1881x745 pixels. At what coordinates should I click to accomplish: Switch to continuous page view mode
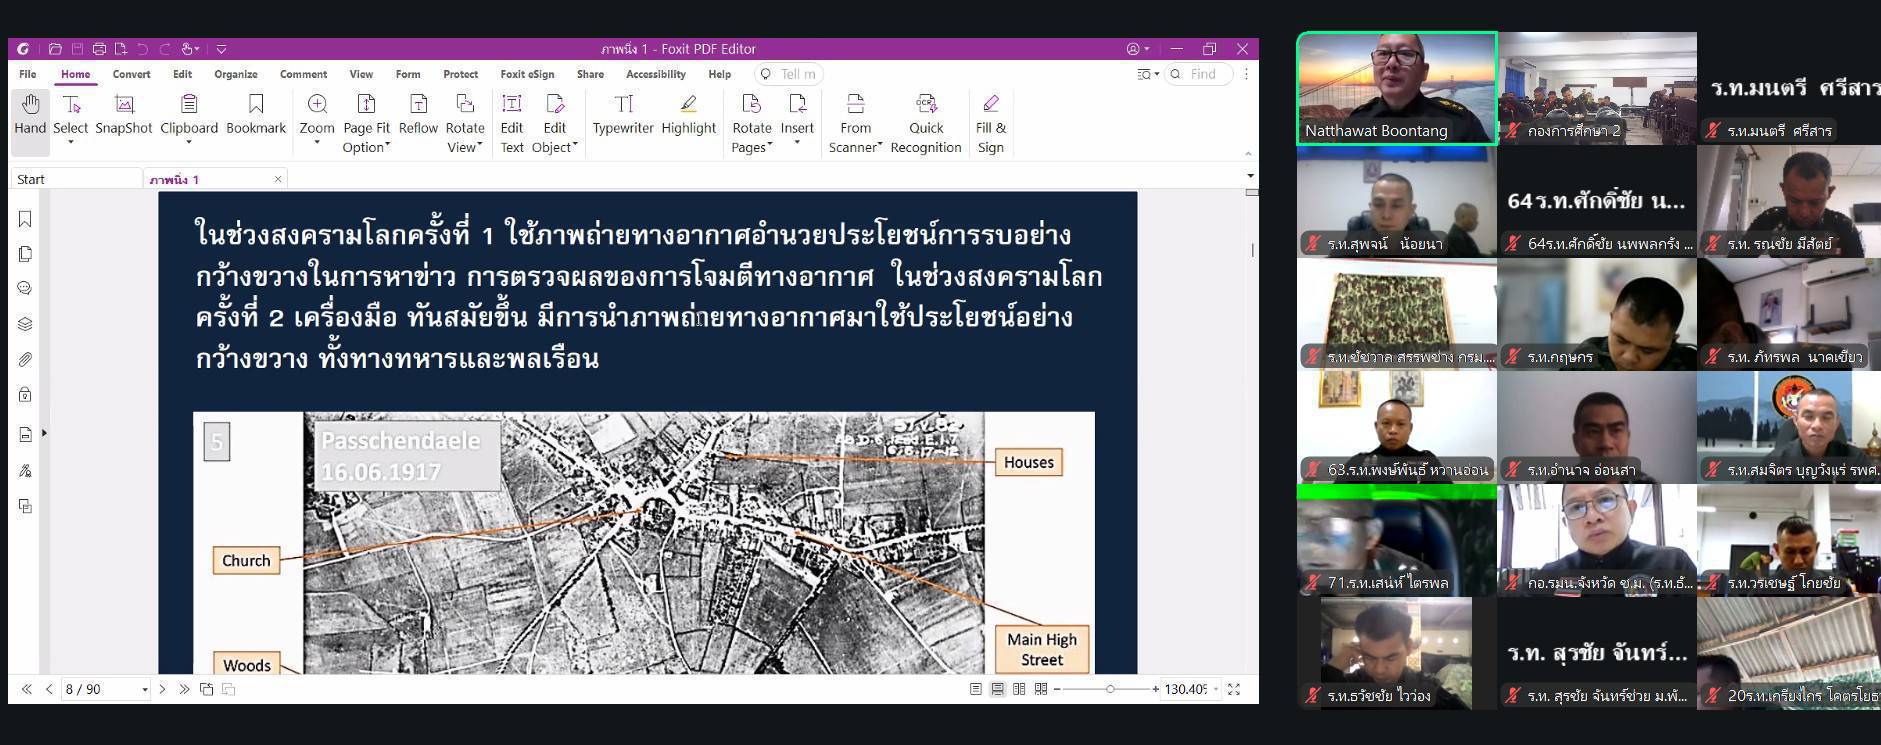pos(997,689)
